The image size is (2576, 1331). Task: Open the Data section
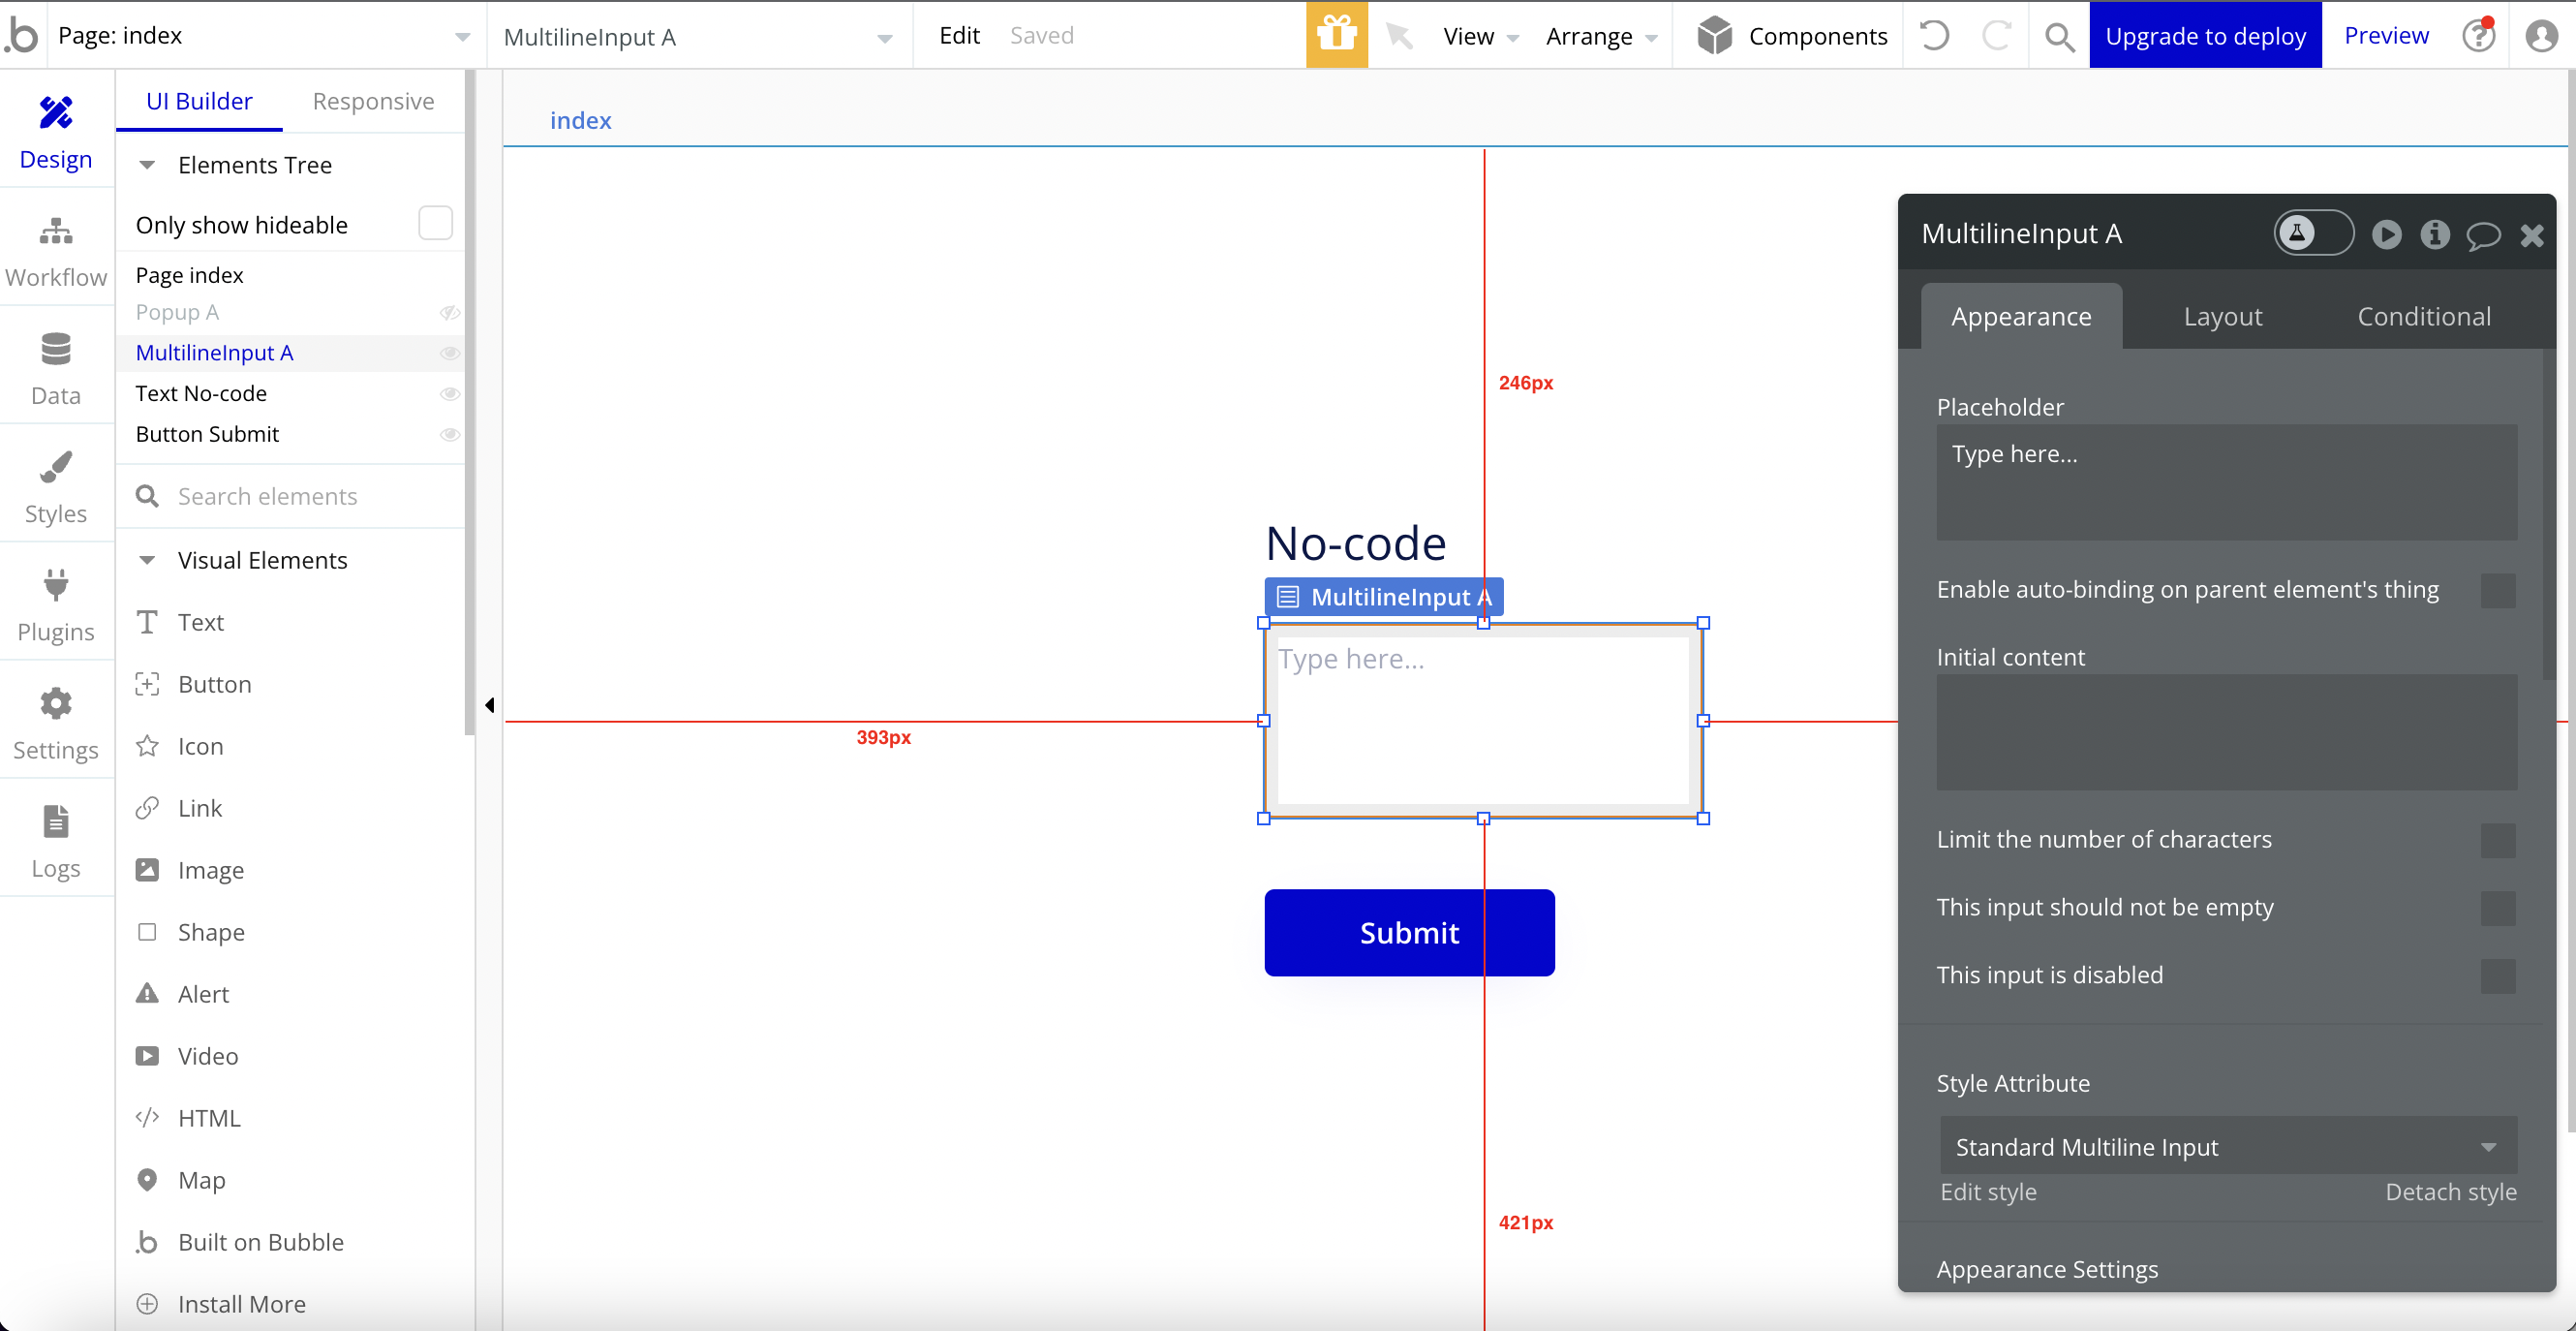(x=56, y=370)
